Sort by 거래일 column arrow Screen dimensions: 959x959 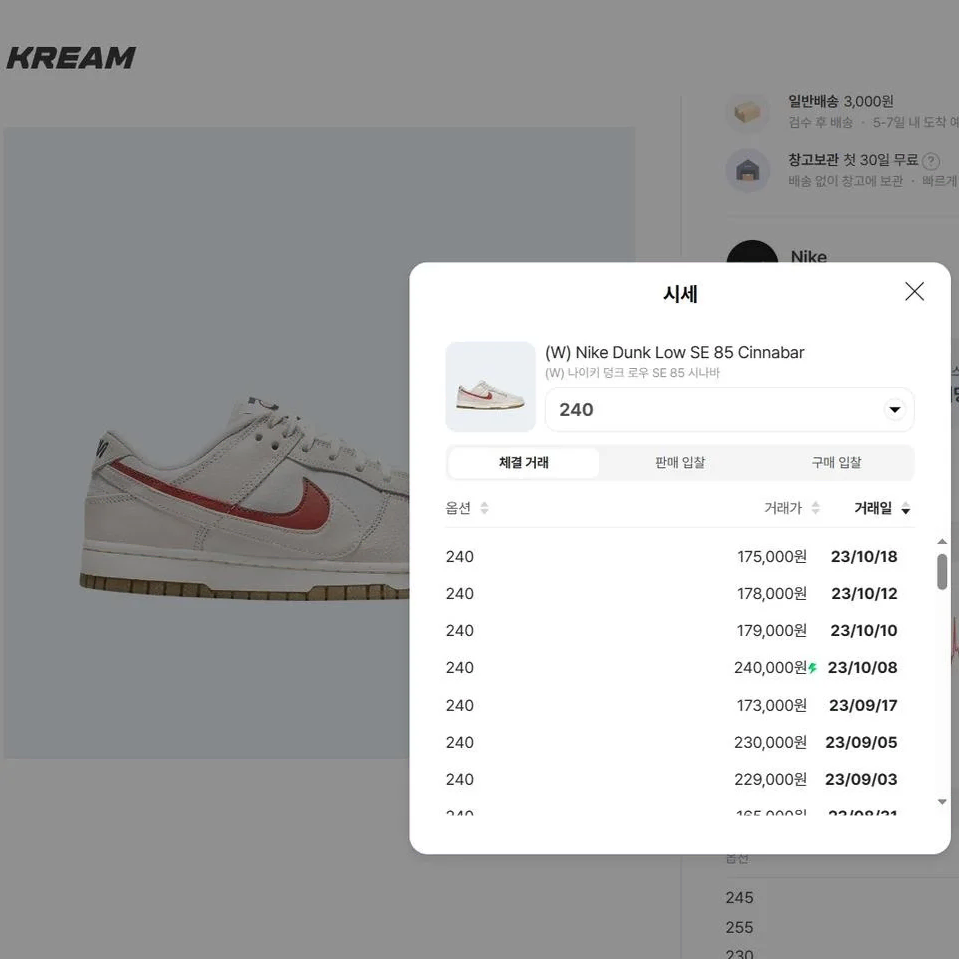click(905, 508)
